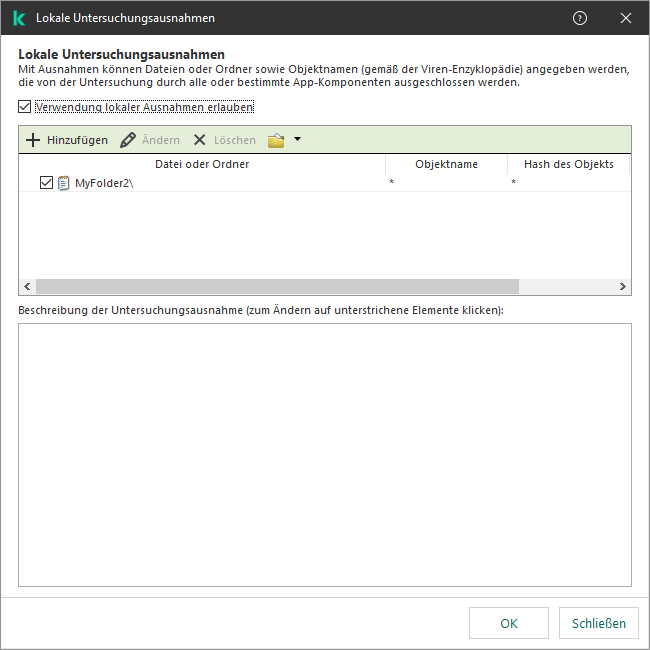Click the plus icon to add exclusion
The height and width of the screenshot is (650, 650).
pos(33,141)
